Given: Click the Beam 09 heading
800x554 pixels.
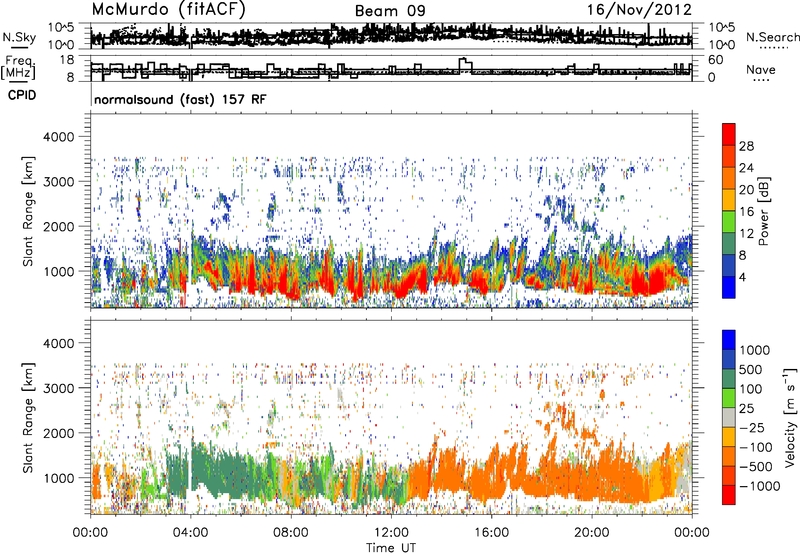Looking at the screenshot, I should tap(390, 11).
